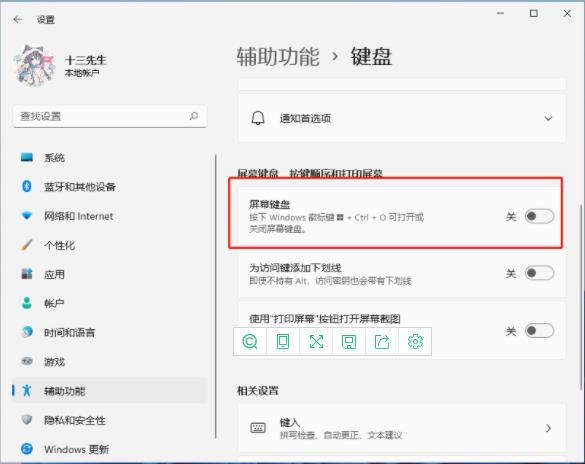Click the accessibility figure icon
The width and height of the screenshot is (585, 464).
(27, 390)
